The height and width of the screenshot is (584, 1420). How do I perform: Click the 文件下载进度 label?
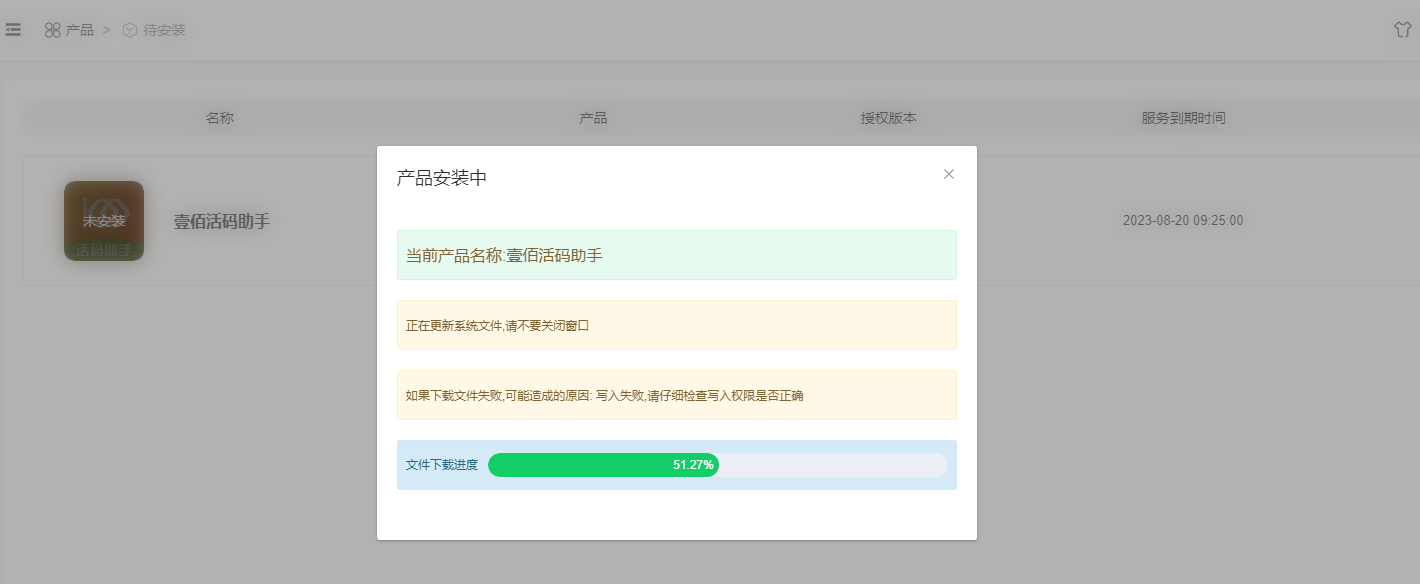tap(442, 465)
